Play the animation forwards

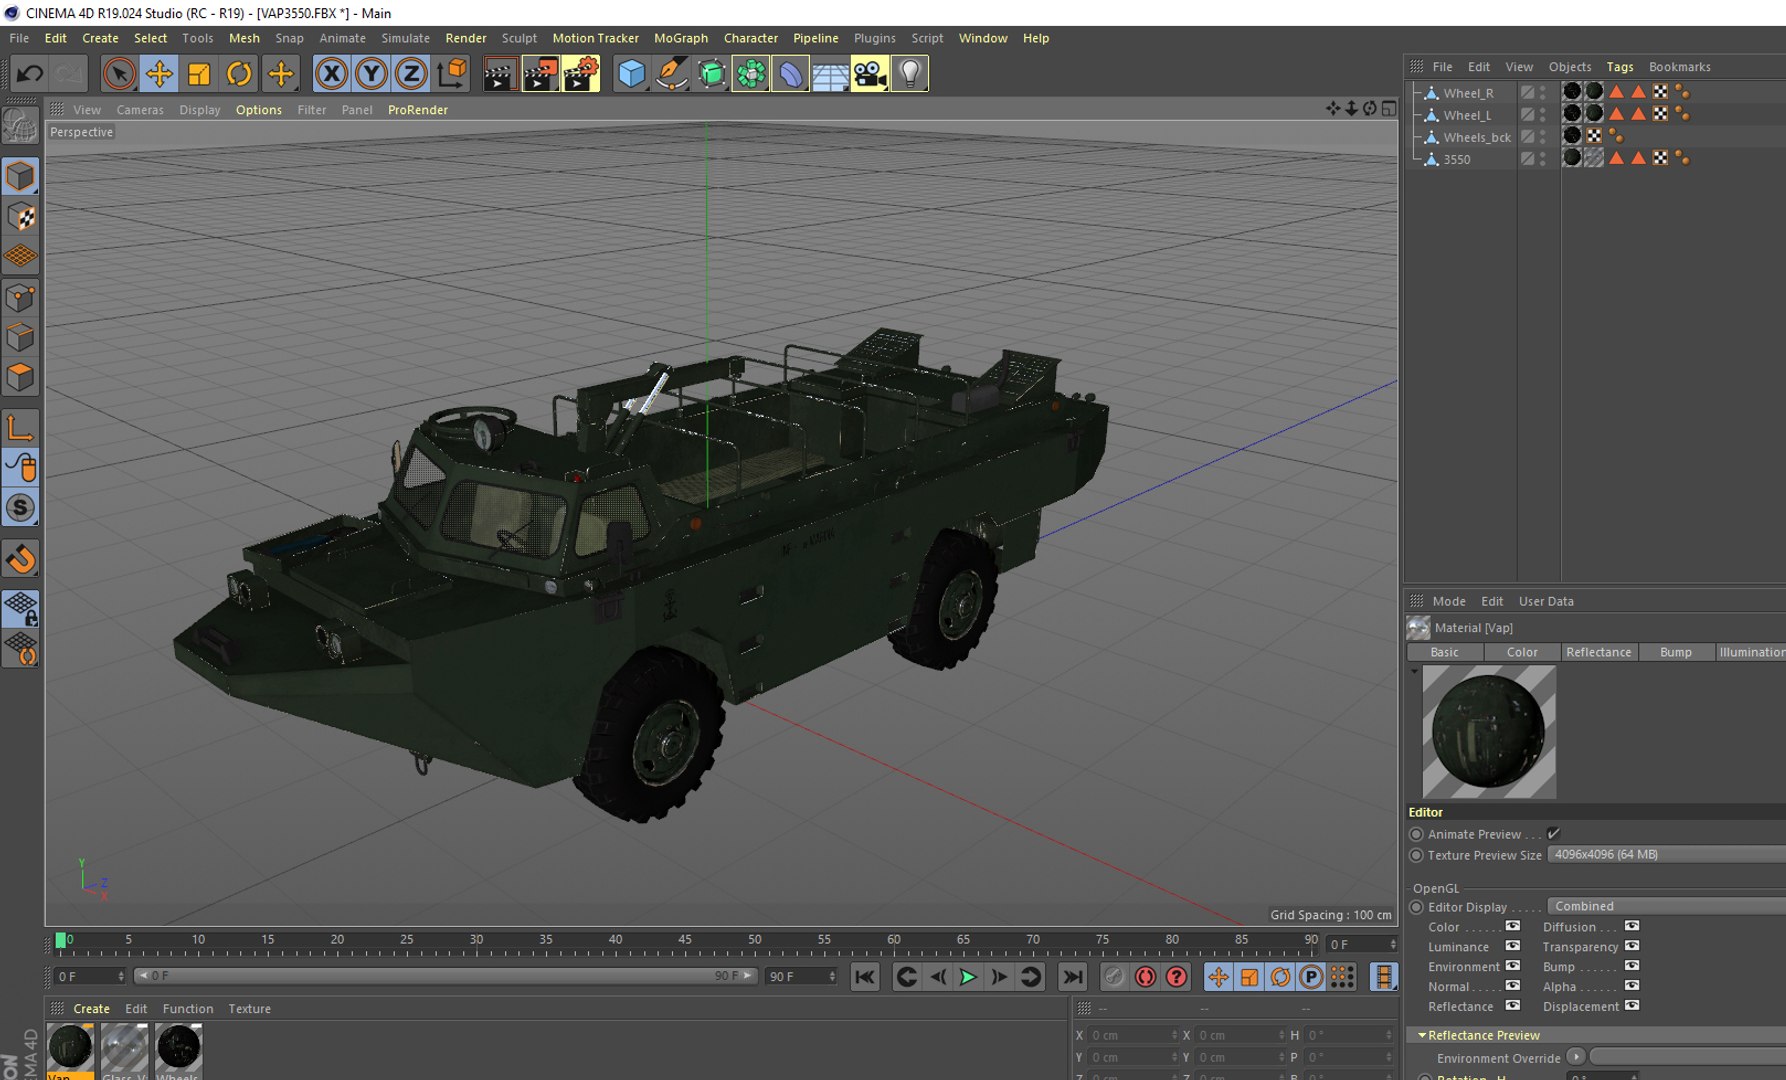(x=968, y=977)
